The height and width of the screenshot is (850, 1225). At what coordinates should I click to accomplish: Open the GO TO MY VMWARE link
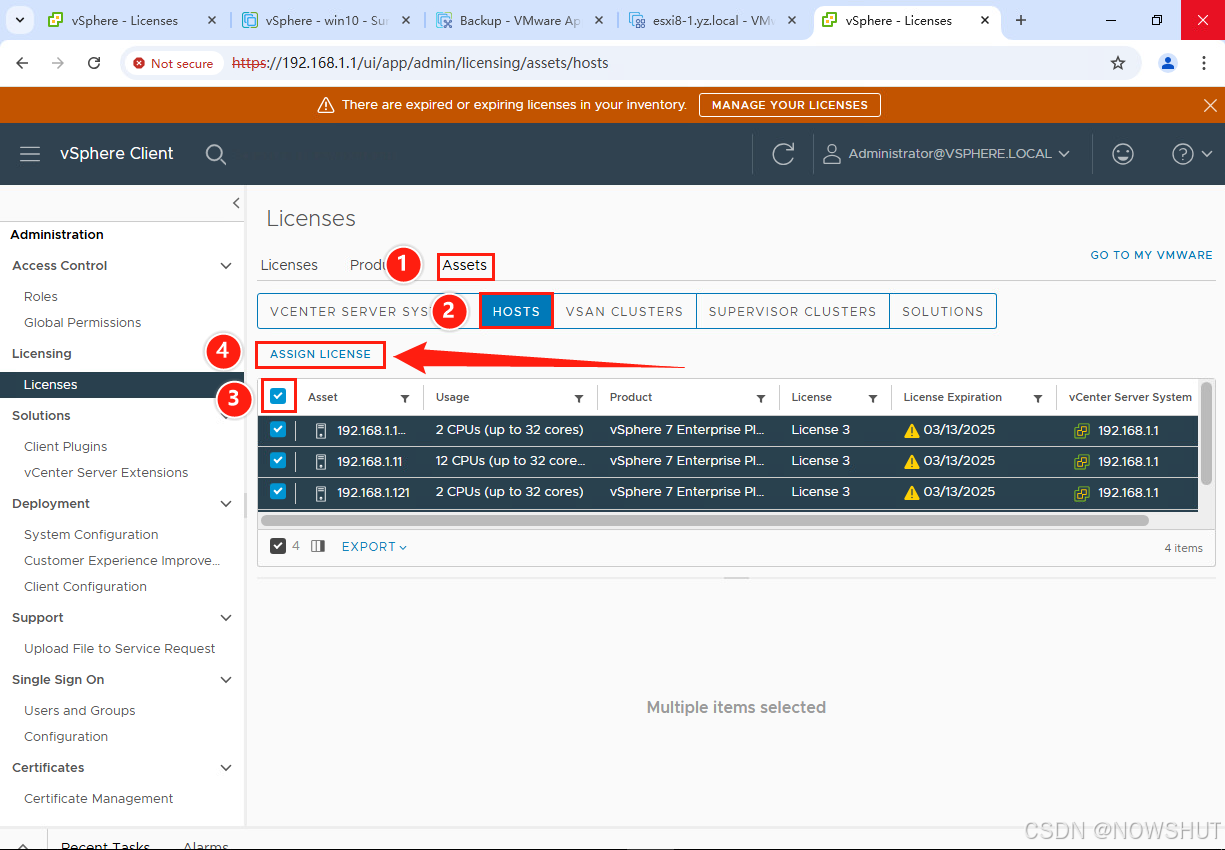pos(1151,255)
